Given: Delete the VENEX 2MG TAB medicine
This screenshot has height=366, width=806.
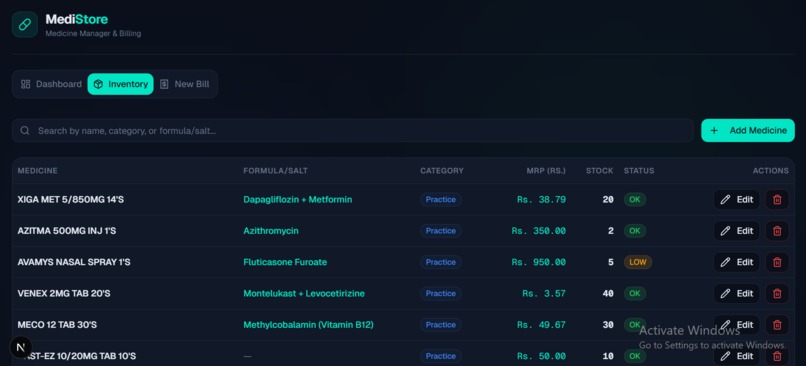Looking at the screenshot, I should pyautogui.click(x=777, y=294).
